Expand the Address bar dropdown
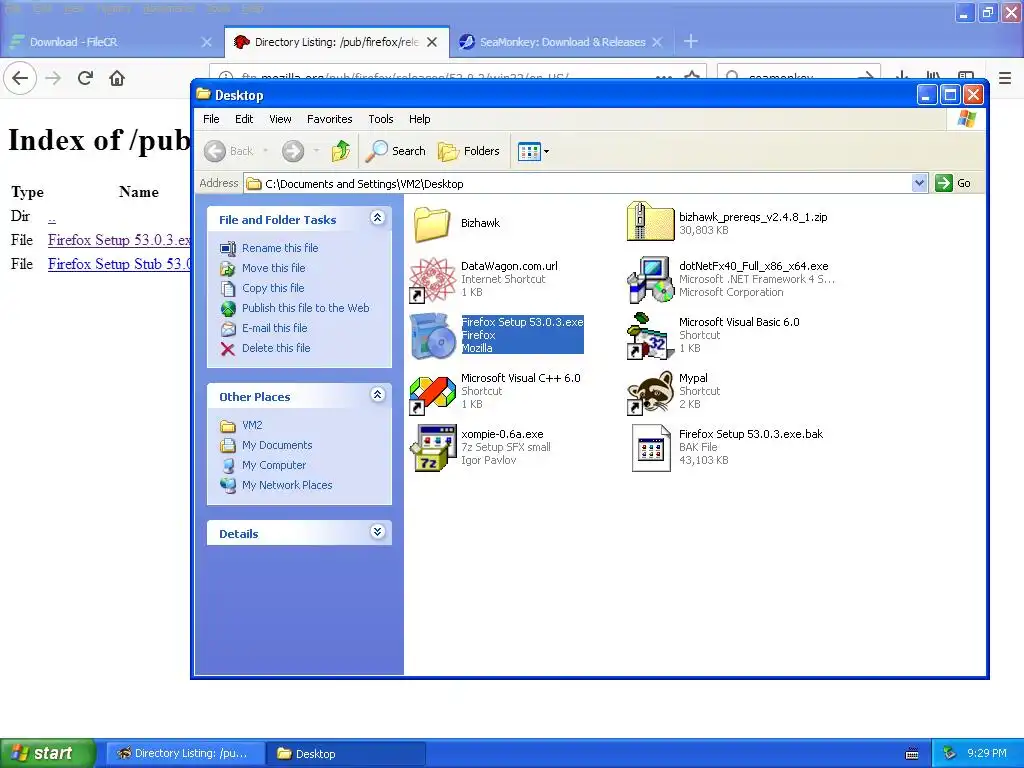The image size is (1024, 768). pos(919,184)
